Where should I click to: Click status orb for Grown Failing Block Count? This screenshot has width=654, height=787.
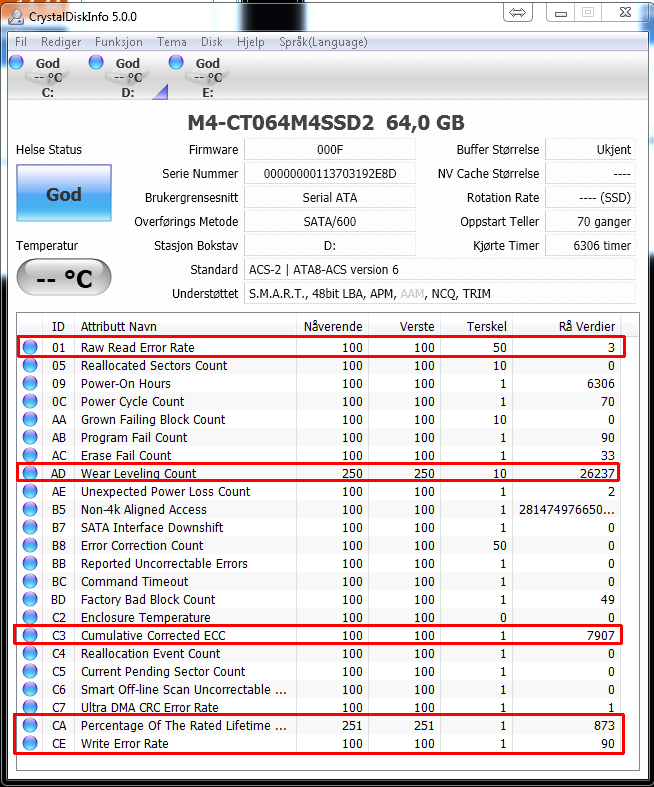30,419
